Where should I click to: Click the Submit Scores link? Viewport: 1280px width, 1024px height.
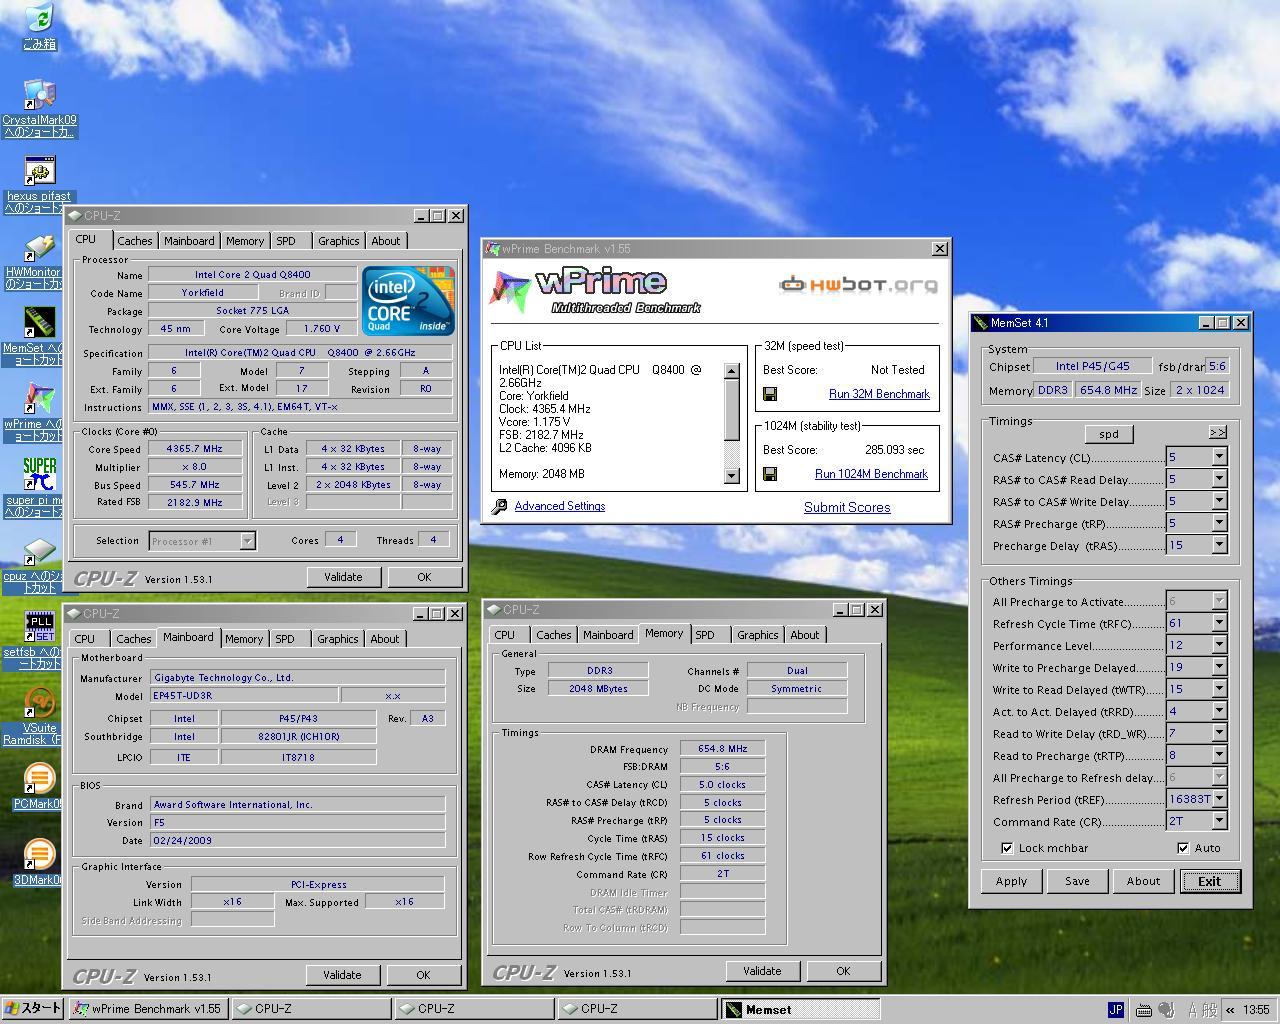click(x=847, y=507)
